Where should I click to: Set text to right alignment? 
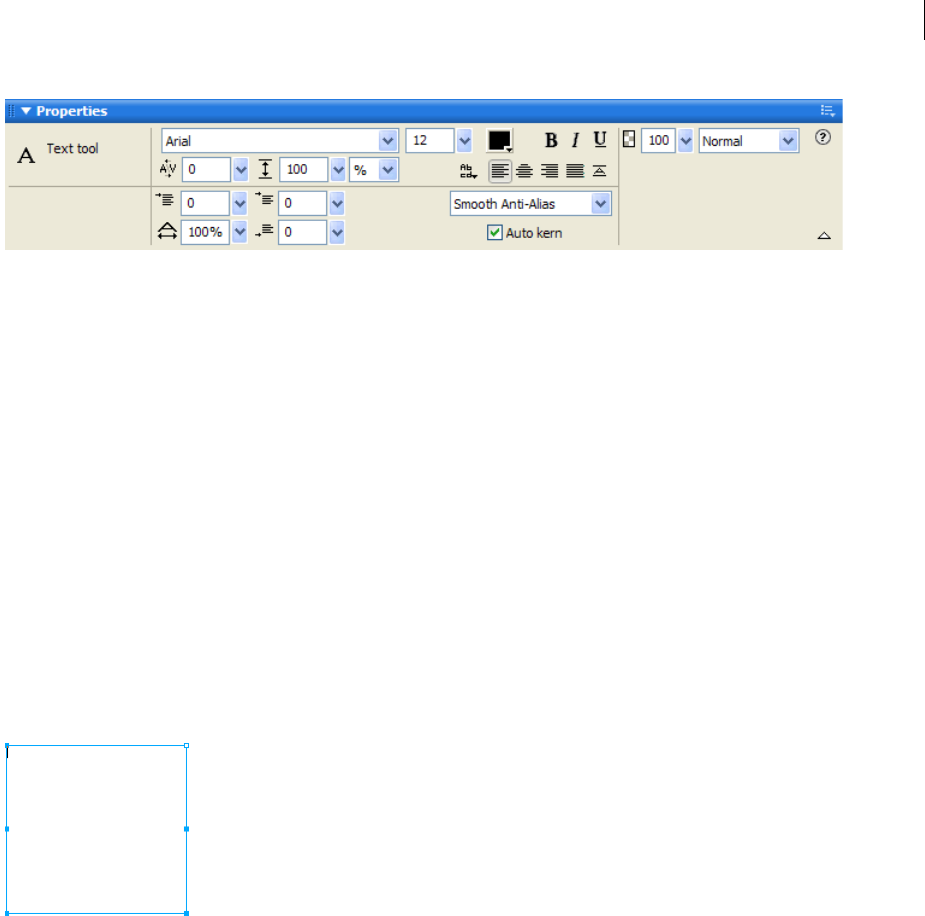549,171
